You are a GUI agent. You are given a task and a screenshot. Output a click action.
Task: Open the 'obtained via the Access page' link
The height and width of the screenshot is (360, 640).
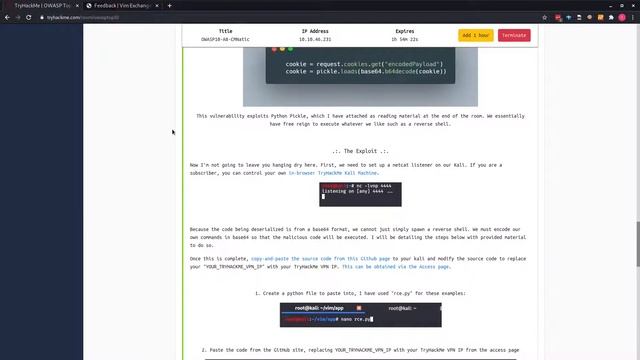click(x=396, y=267)
